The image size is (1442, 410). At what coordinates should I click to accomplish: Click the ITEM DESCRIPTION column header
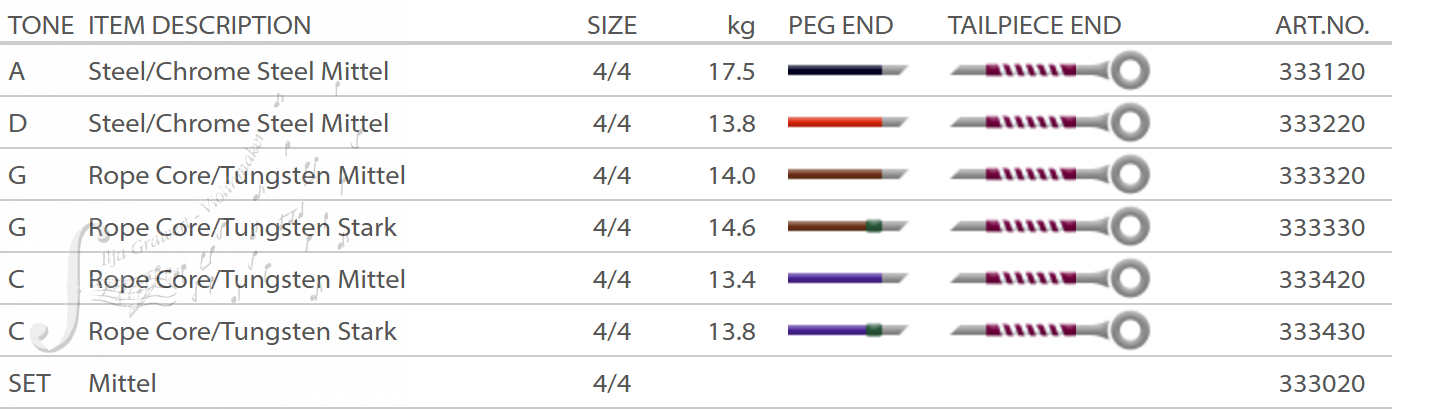(x=200, y=25)
